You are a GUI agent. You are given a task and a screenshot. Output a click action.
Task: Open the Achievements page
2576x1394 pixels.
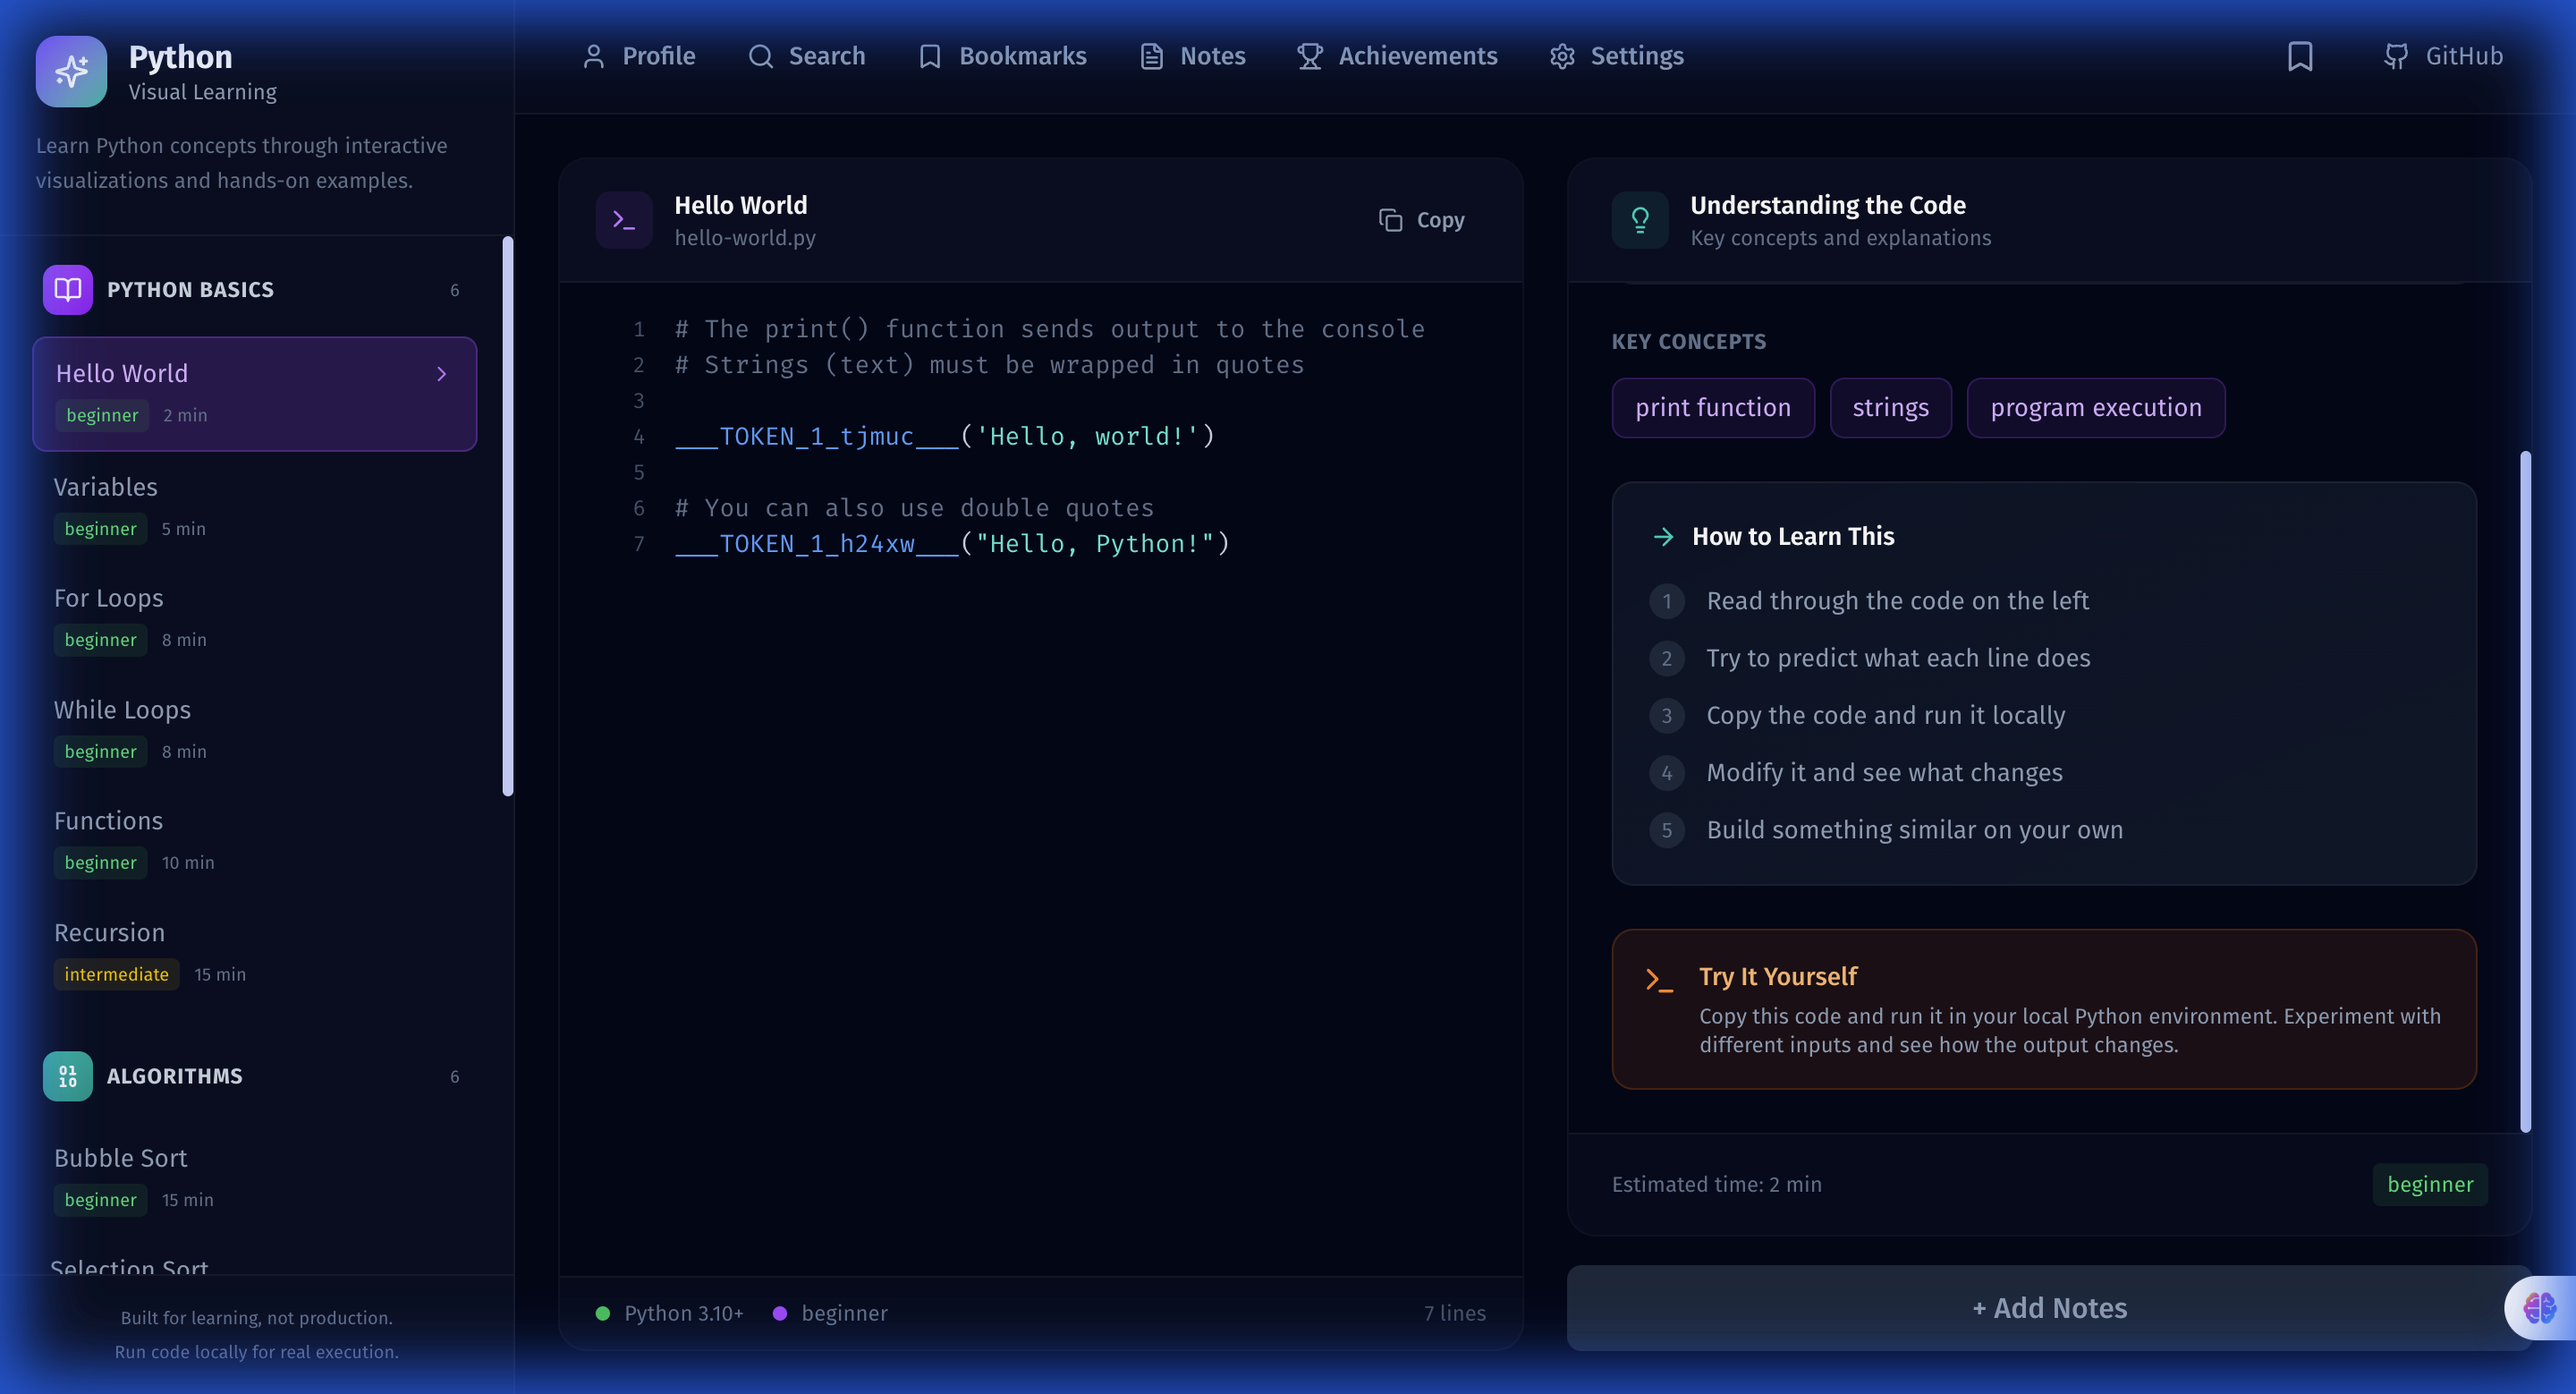(x=1396, y=56)
